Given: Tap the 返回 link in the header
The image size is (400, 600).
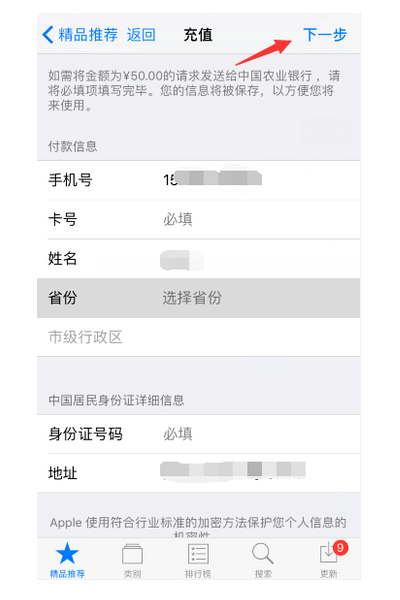Looking at the screenshot, I should 141,35.
